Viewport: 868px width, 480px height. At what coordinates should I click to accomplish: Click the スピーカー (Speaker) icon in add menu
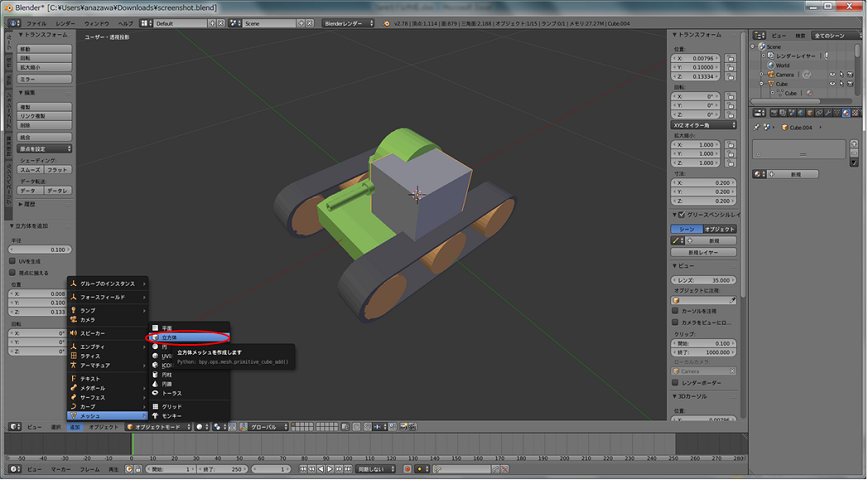[x=74, y=333]
